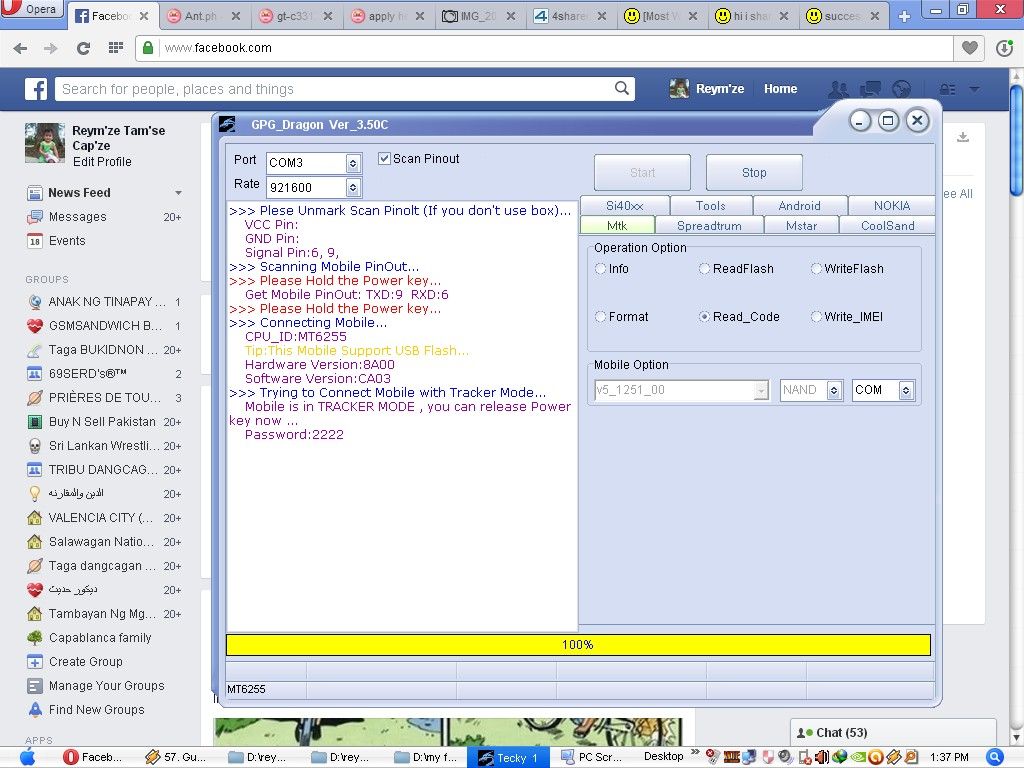This screenshot has width=1024, height=768.
Task: Open the browser speed dial grid icon
Action: point(115,48)
